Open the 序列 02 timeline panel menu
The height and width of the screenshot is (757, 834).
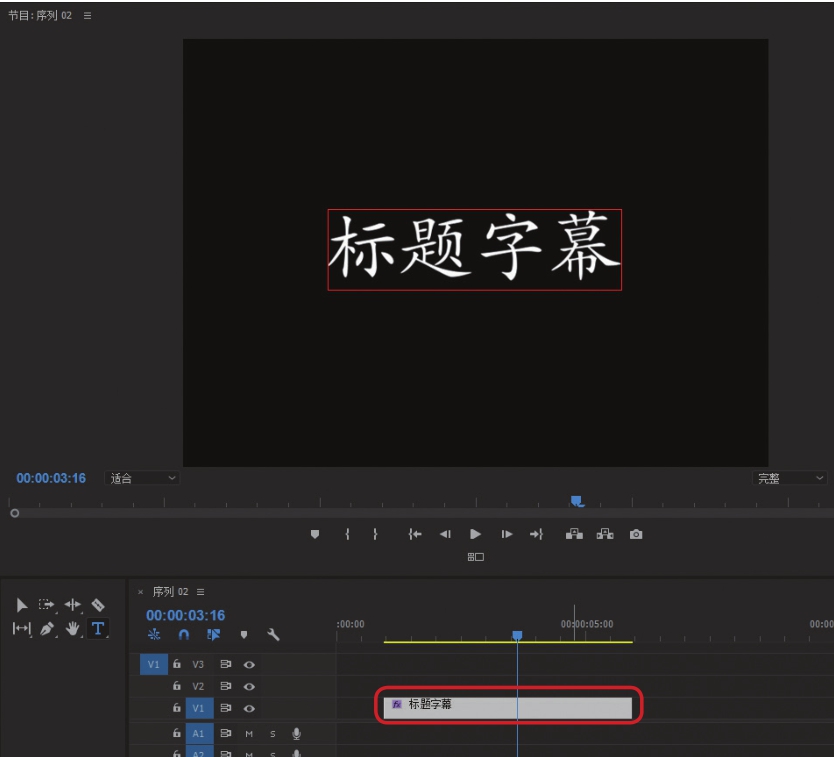(201, 592)
